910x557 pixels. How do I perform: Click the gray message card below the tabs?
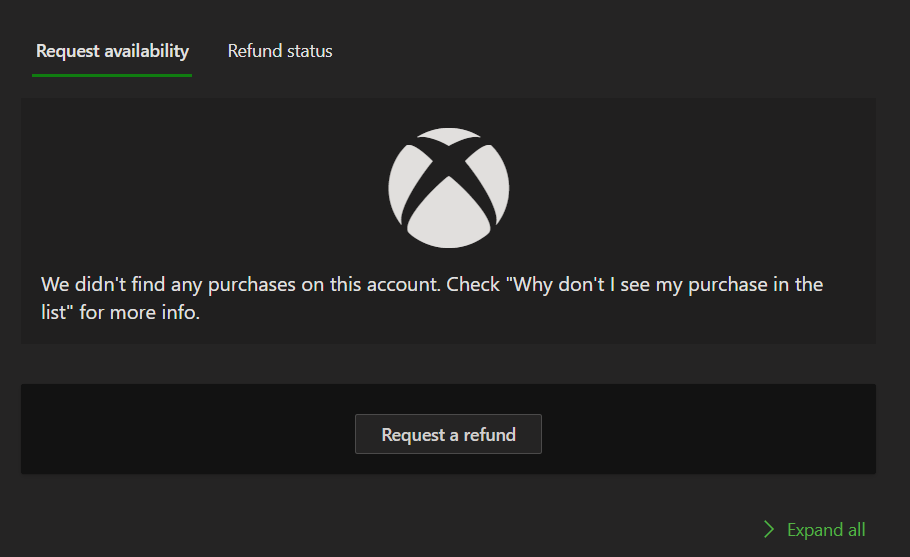click(448, 221)
